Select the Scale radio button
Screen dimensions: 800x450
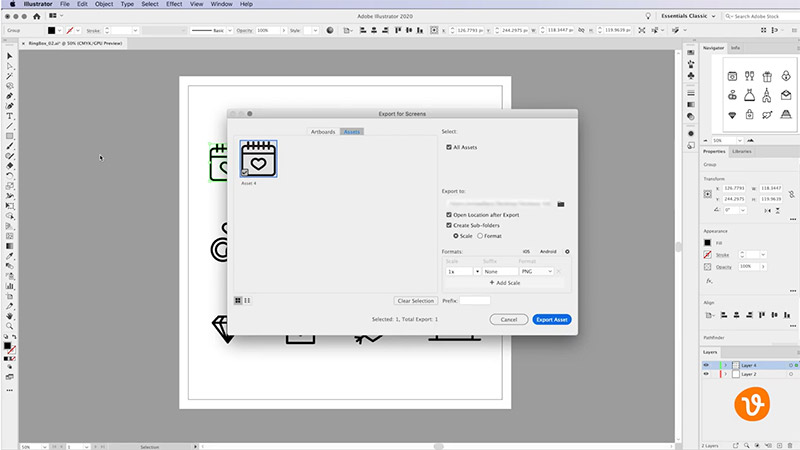point(456,236)
